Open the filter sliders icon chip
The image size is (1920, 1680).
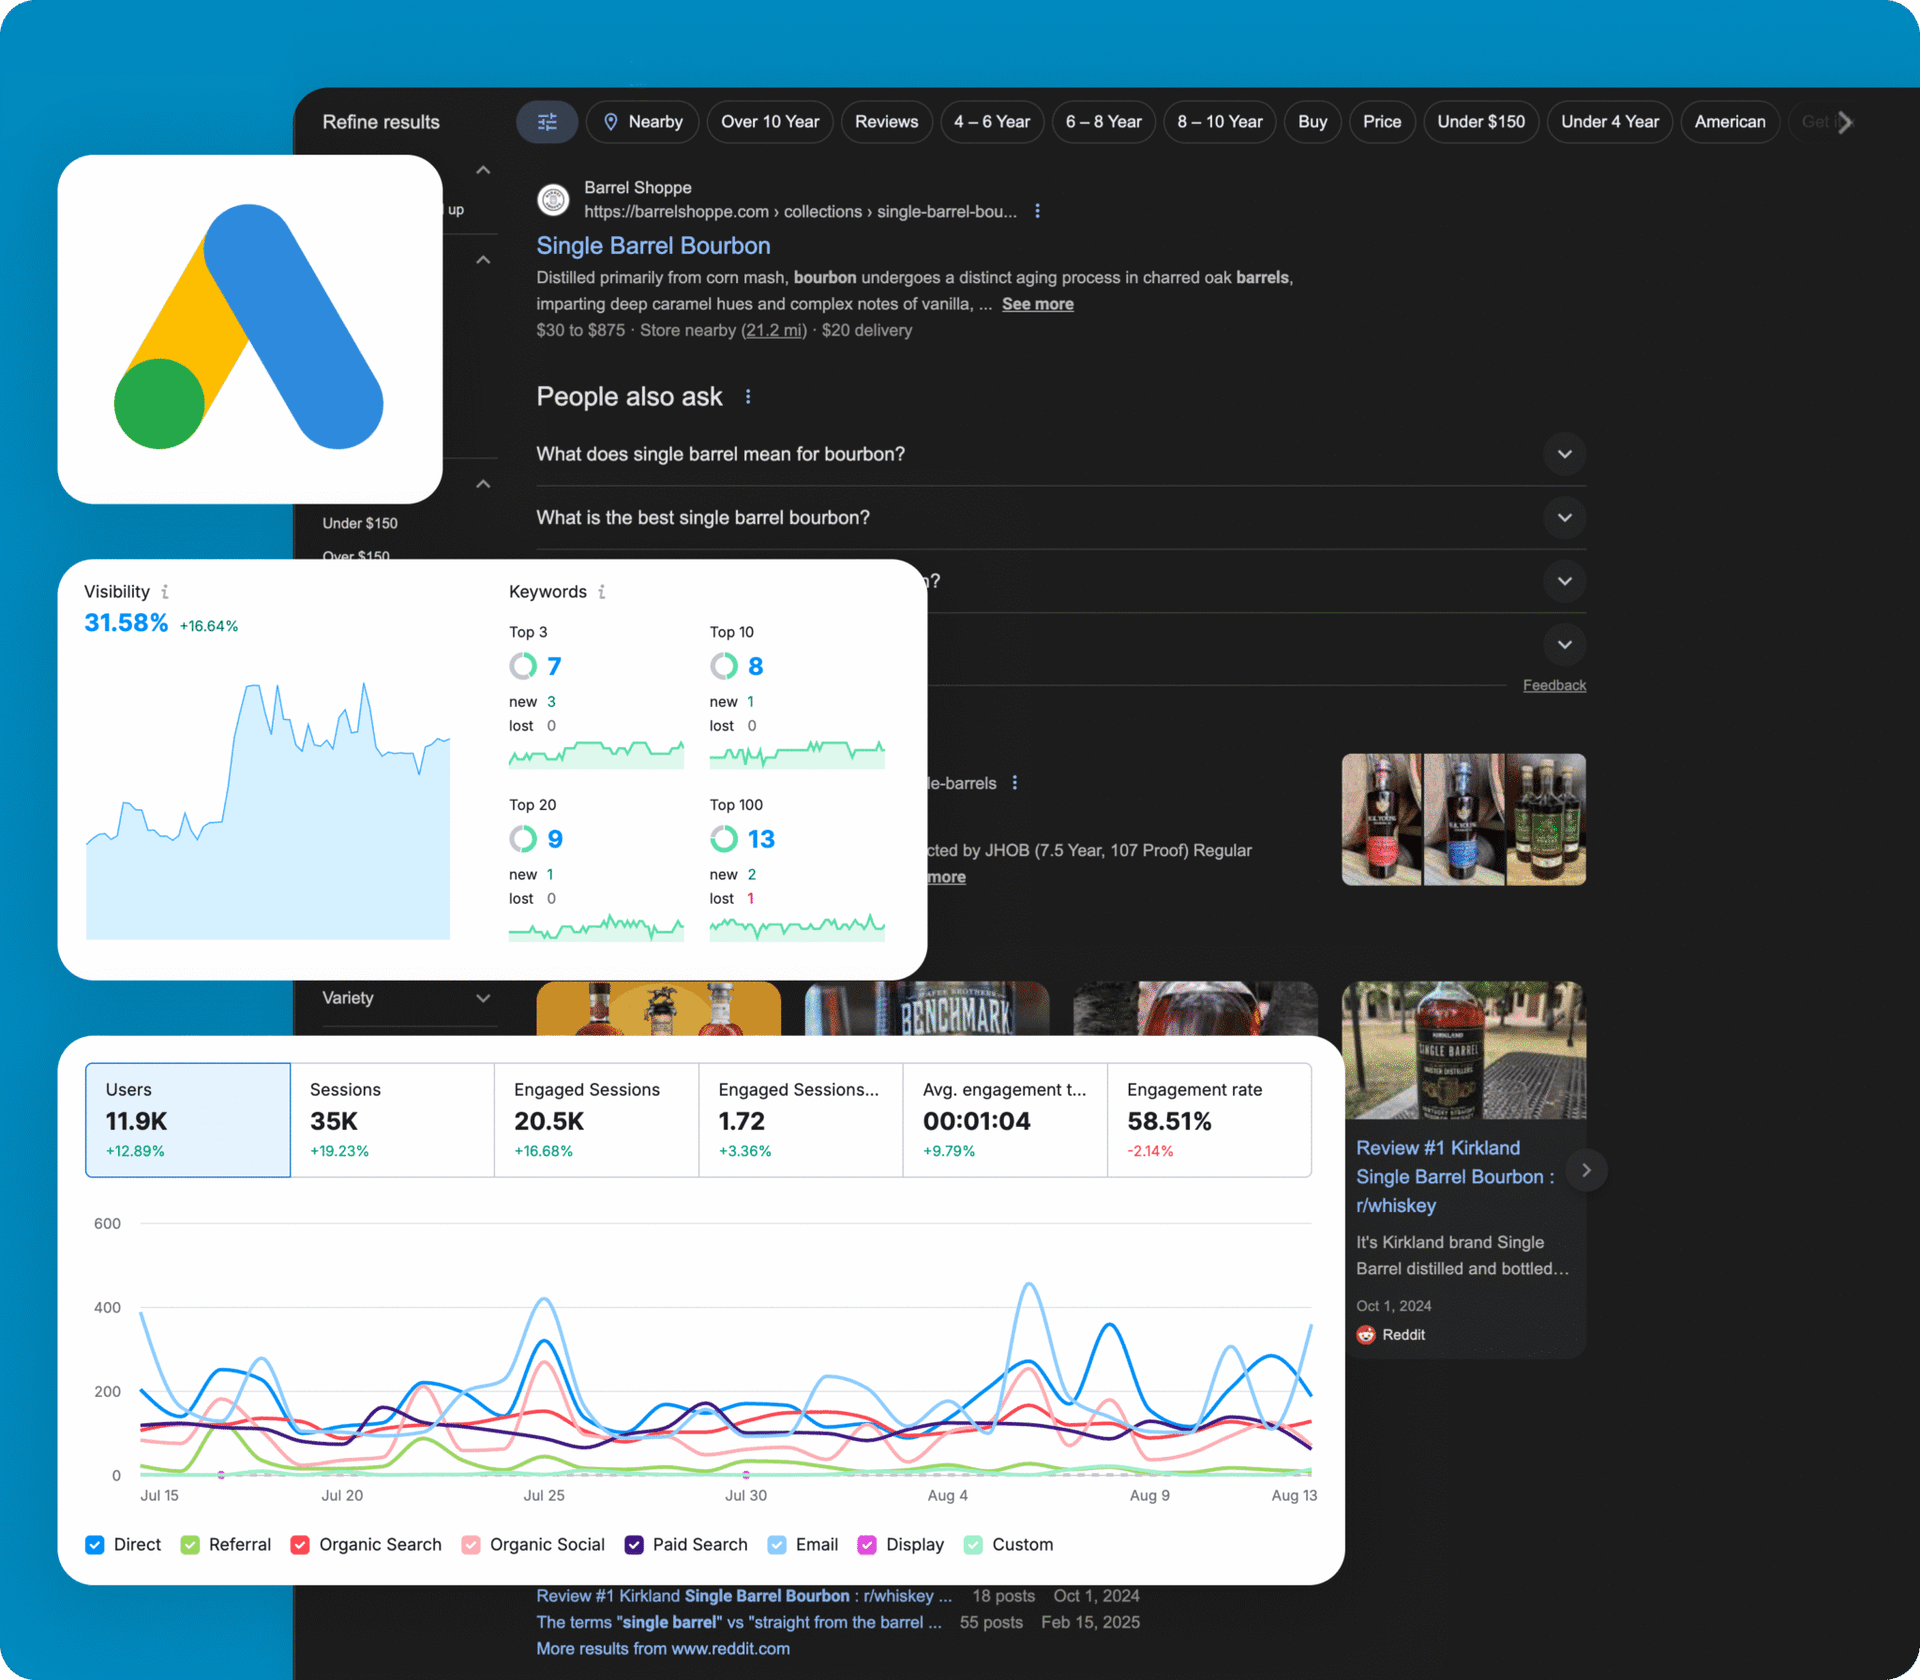pos(547,122)
